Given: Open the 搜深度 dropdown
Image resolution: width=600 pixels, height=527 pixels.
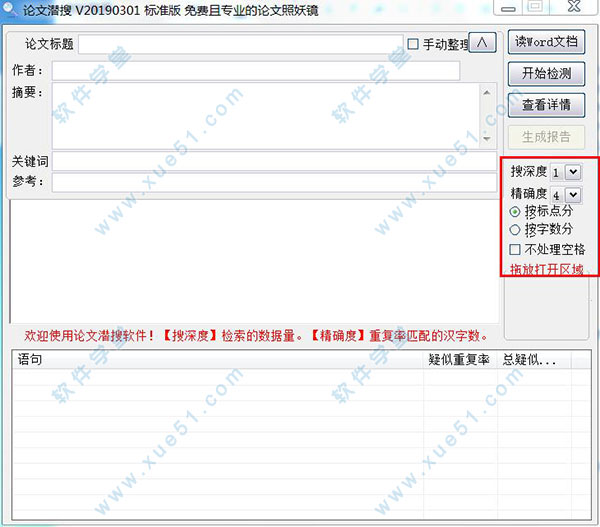Looking at the screenshot, I should [x=573, y=172].
